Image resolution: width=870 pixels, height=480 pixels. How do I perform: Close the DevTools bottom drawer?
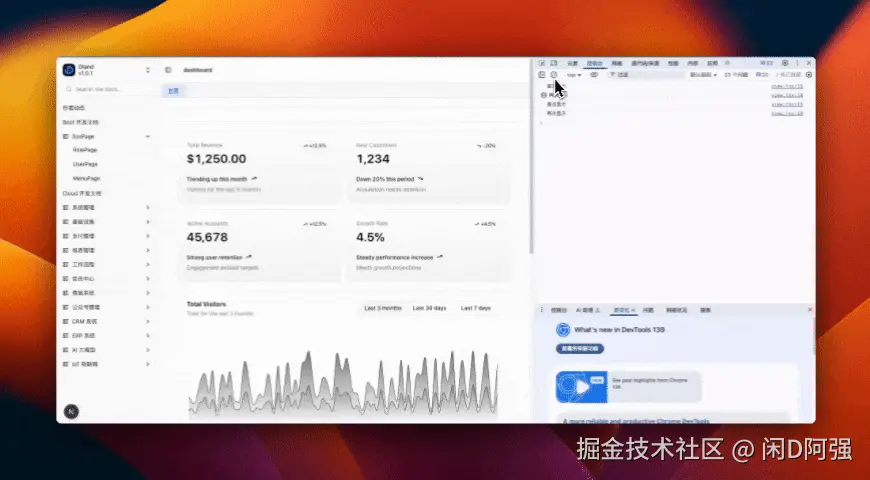click(x=810, y=309)
